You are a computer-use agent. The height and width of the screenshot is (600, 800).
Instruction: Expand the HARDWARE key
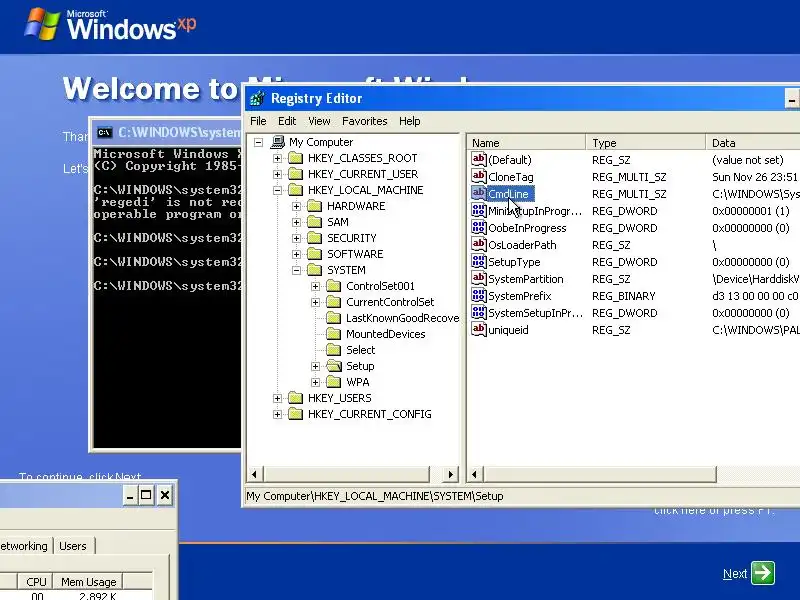296,207
